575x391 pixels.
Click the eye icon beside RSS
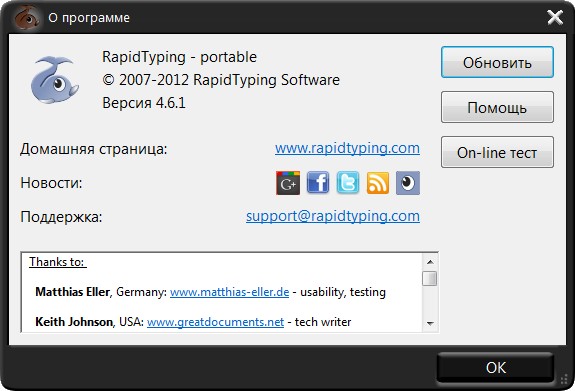pyautogui.click(x=408, y=183)
